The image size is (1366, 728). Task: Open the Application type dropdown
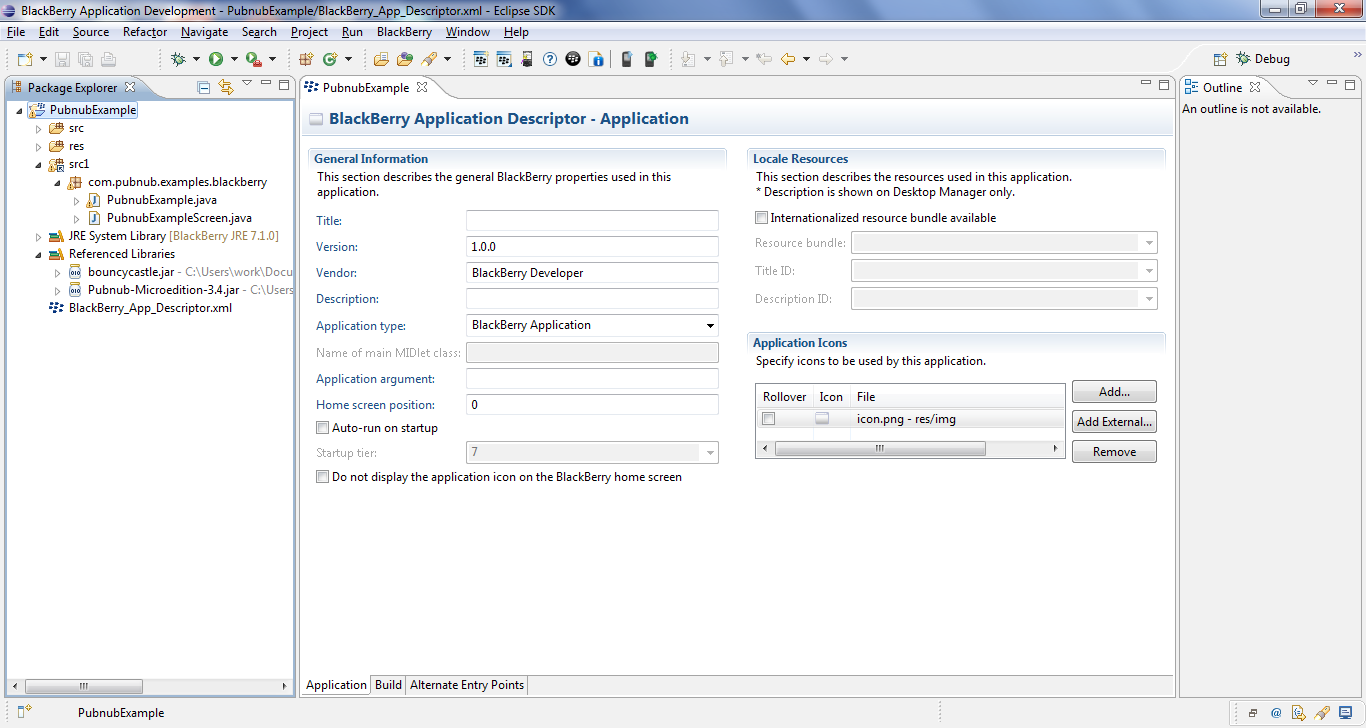coord(711,325)
